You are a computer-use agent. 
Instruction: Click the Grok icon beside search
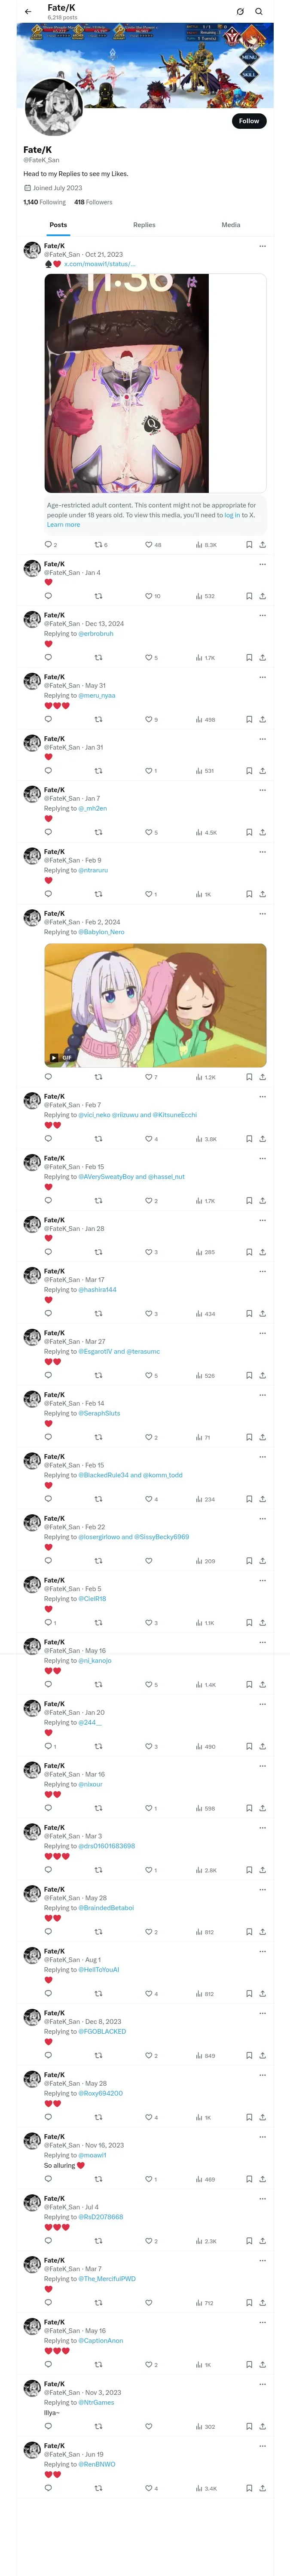[x=240, y=12]
